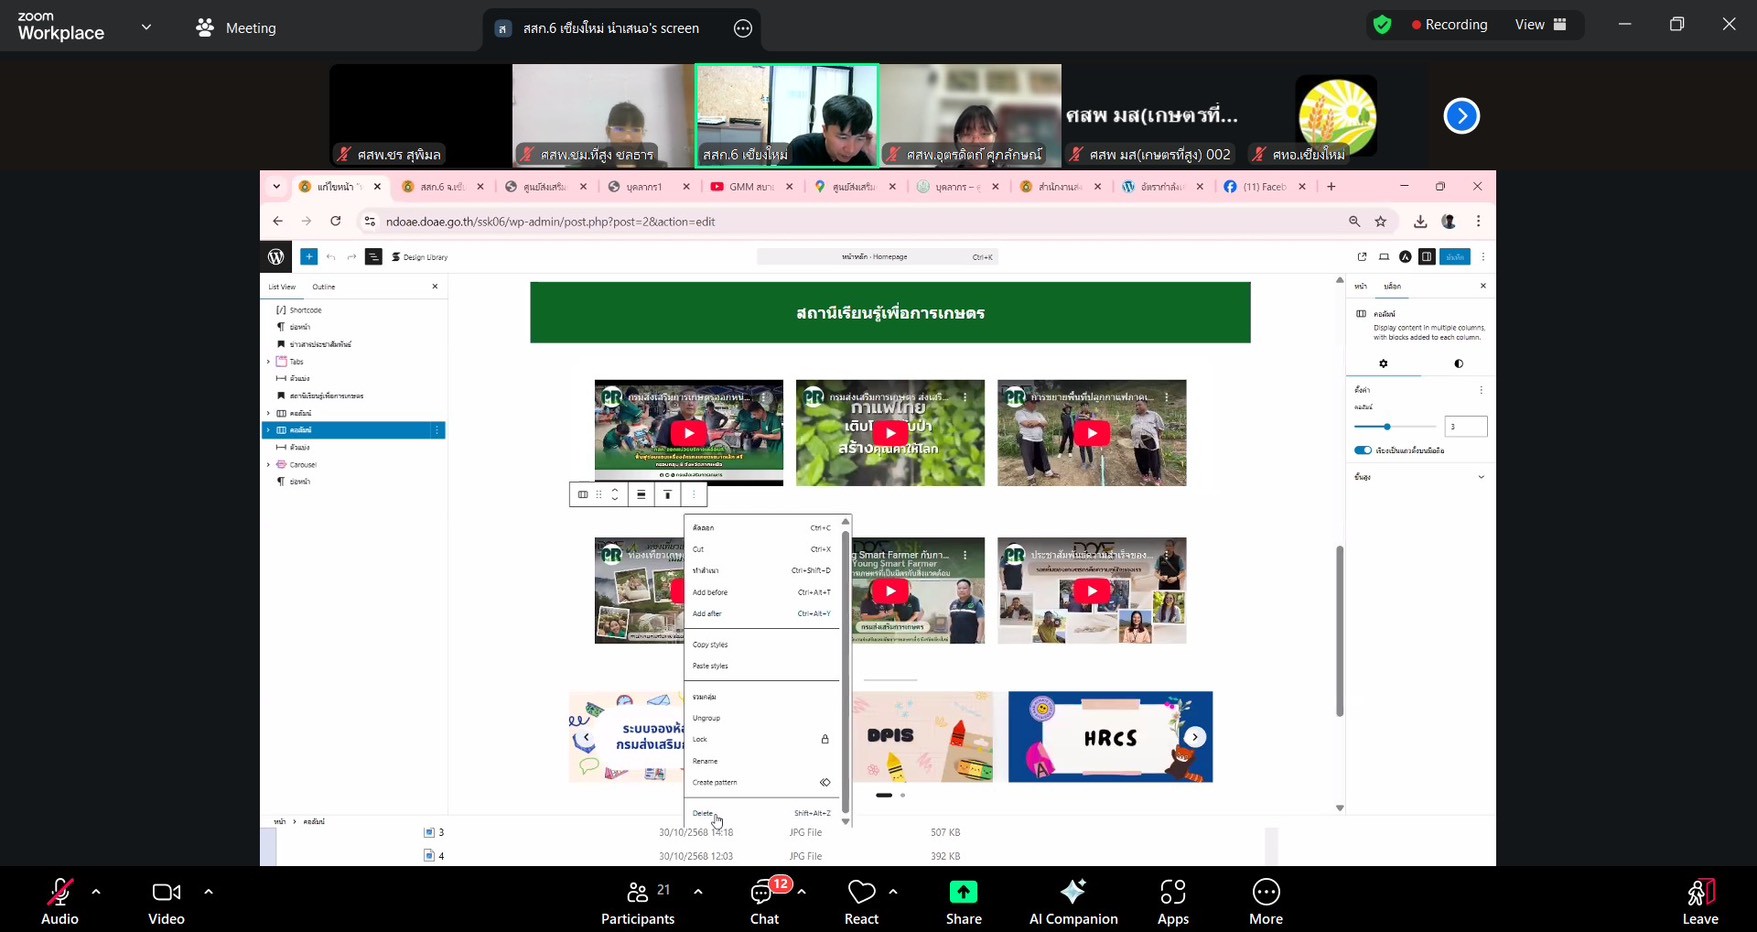Image resolution: width=1757 pixels, height=932 pixels.
Task: Switch to the Outline tab in List View
Action: click(323, 286)
